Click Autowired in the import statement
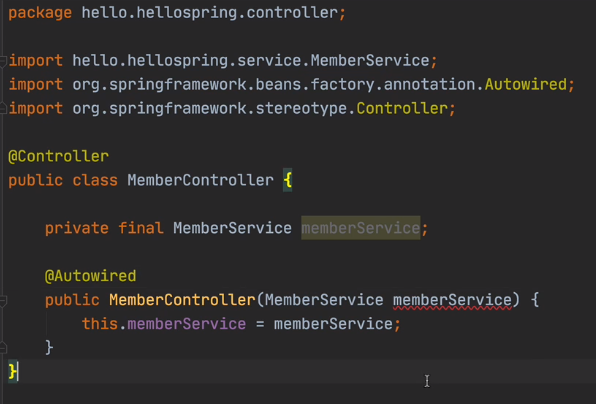The width and height of the screenshot is (596, 404). pos(526,84)
